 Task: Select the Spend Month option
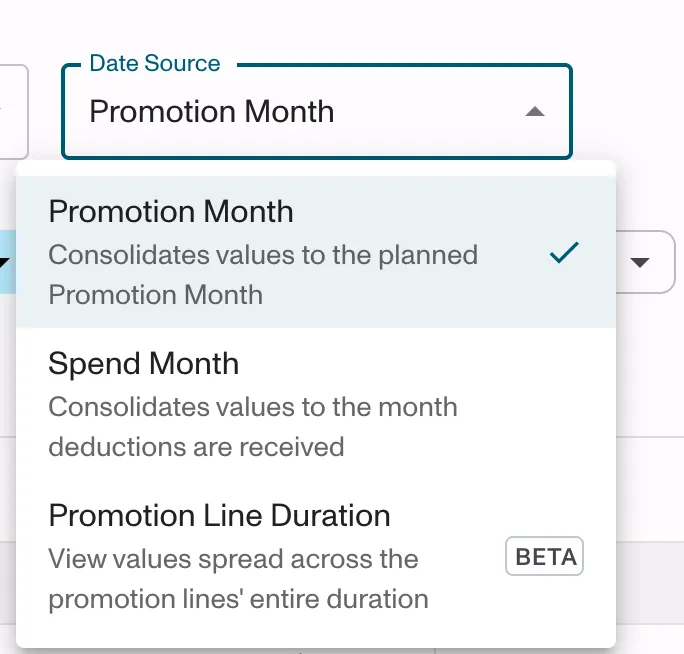(316, 404)
